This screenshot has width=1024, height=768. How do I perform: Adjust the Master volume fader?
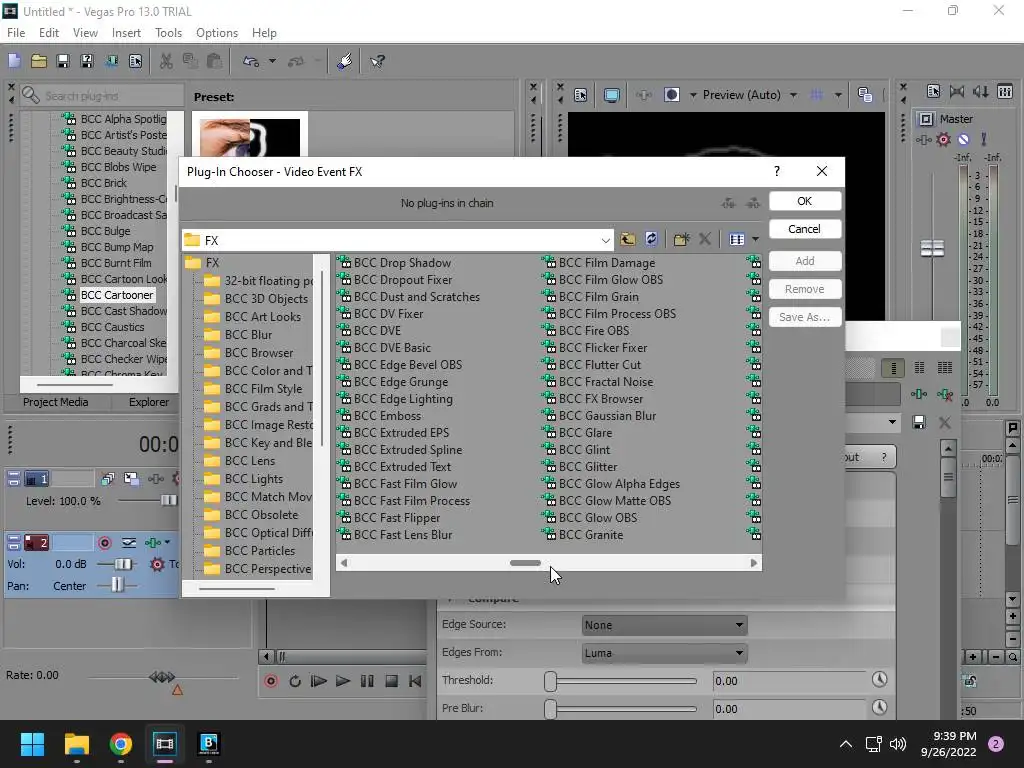pyautogui.click(x=932, y=248)
